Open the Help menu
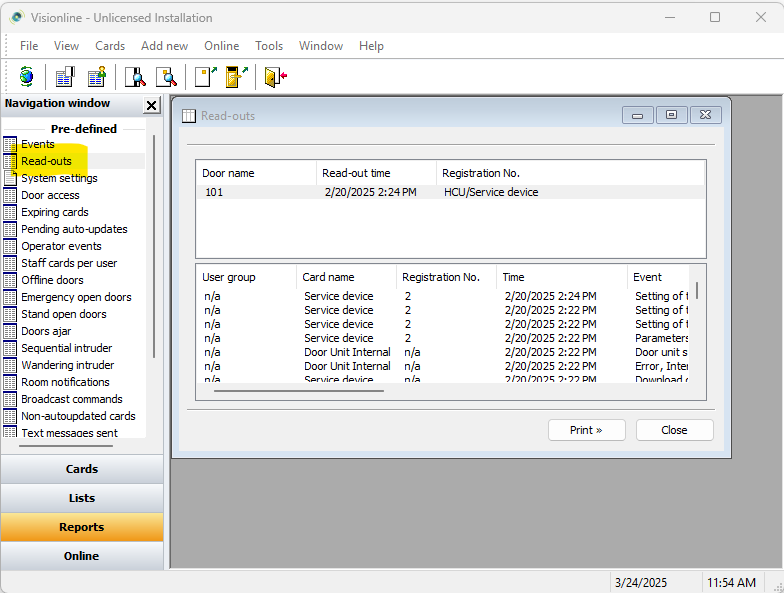Screen dimensions: 784x593 click(372, 46)
